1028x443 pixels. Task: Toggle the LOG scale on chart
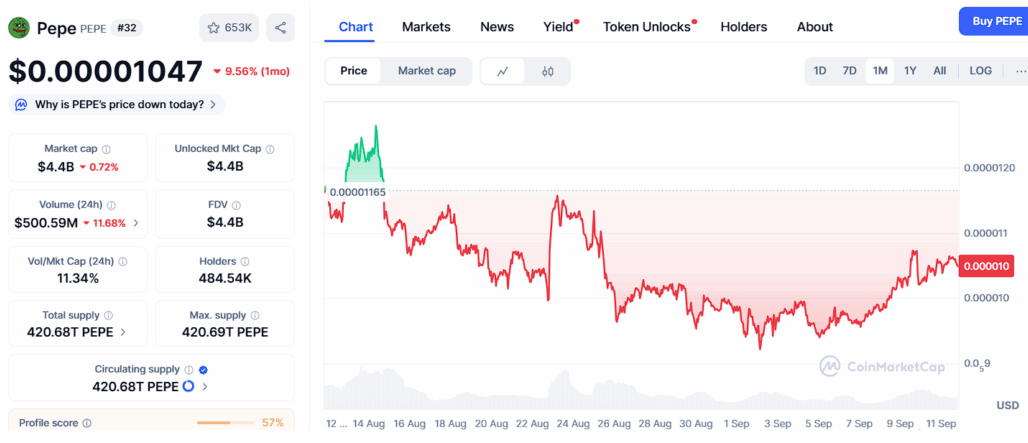click(980, 71)
